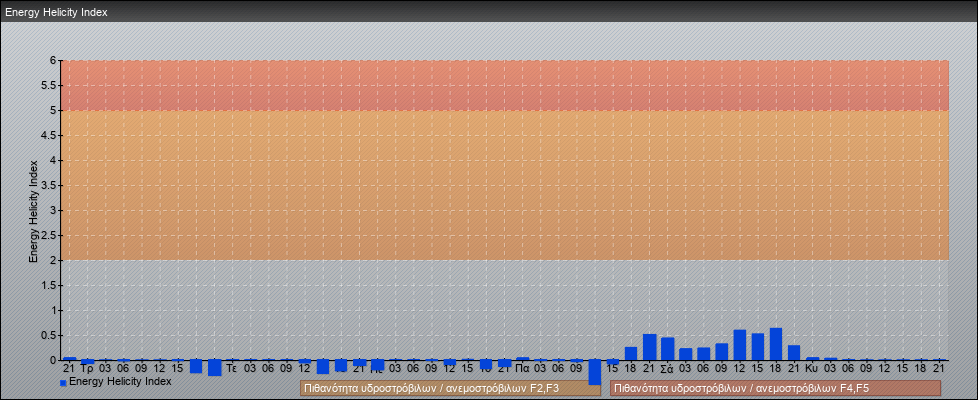This screenshot has width=978, height=400.
Task: Click the bar at 21 just before Σά
Action: [649, 347]
